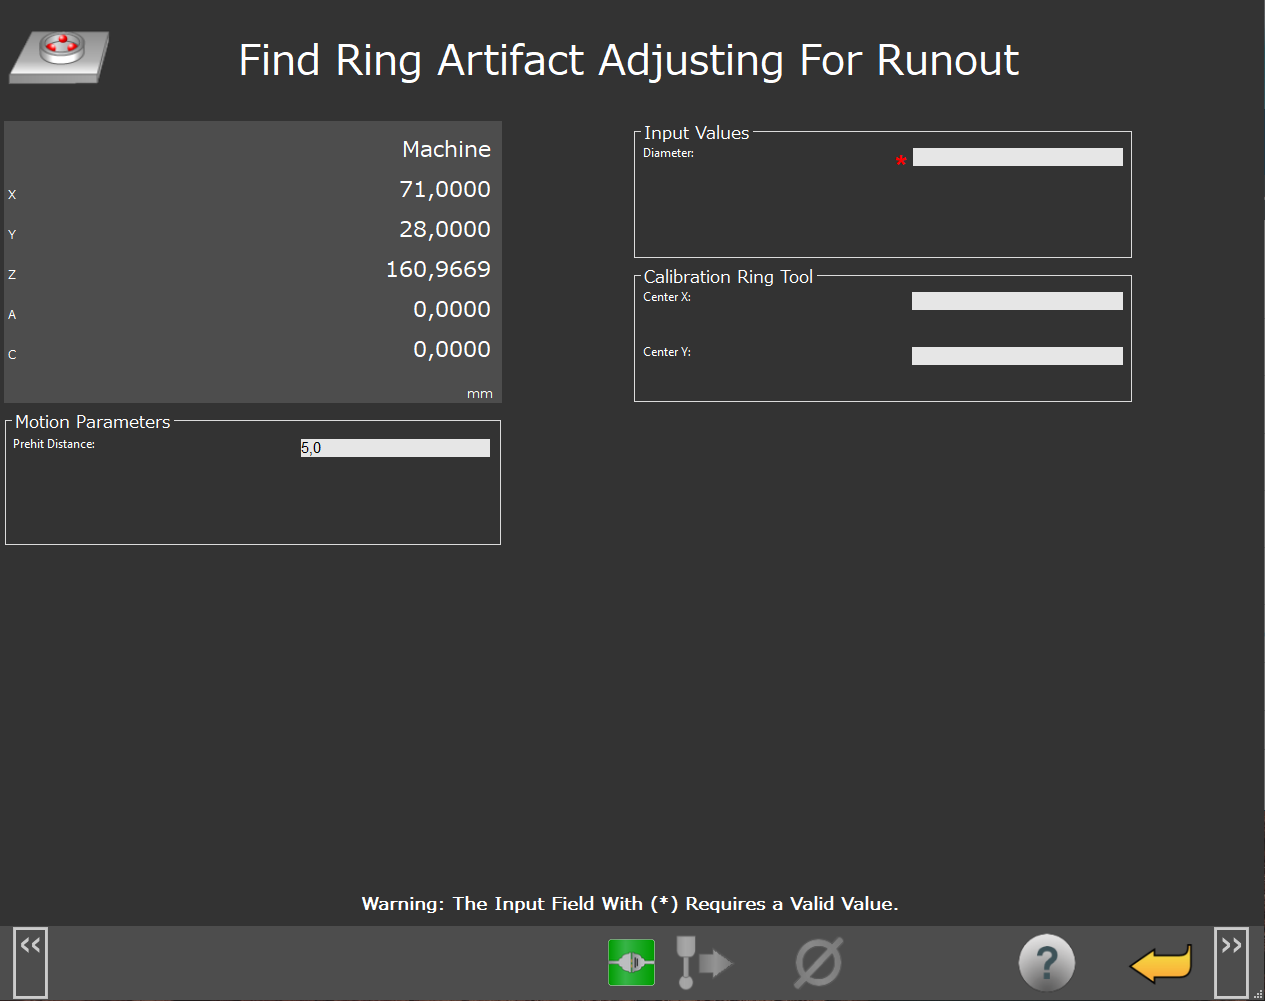
Task: Click the Machine coordinates header
Action: (446, 149)
